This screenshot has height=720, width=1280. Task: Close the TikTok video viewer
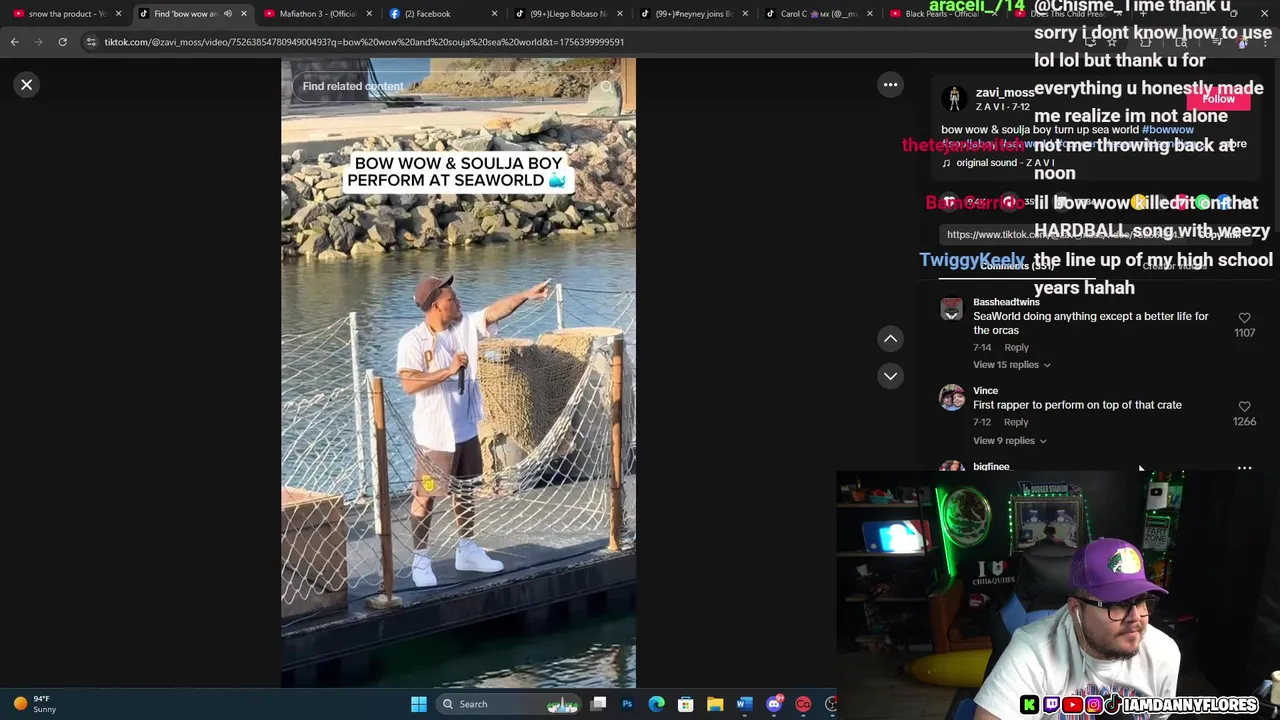pyautogui.click(x=27, y=85)
